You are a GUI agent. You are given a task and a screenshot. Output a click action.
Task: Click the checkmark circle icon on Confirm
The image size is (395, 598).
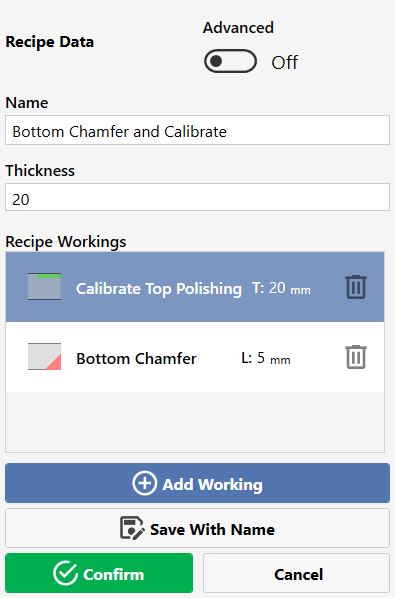click(x=65, y=573)
